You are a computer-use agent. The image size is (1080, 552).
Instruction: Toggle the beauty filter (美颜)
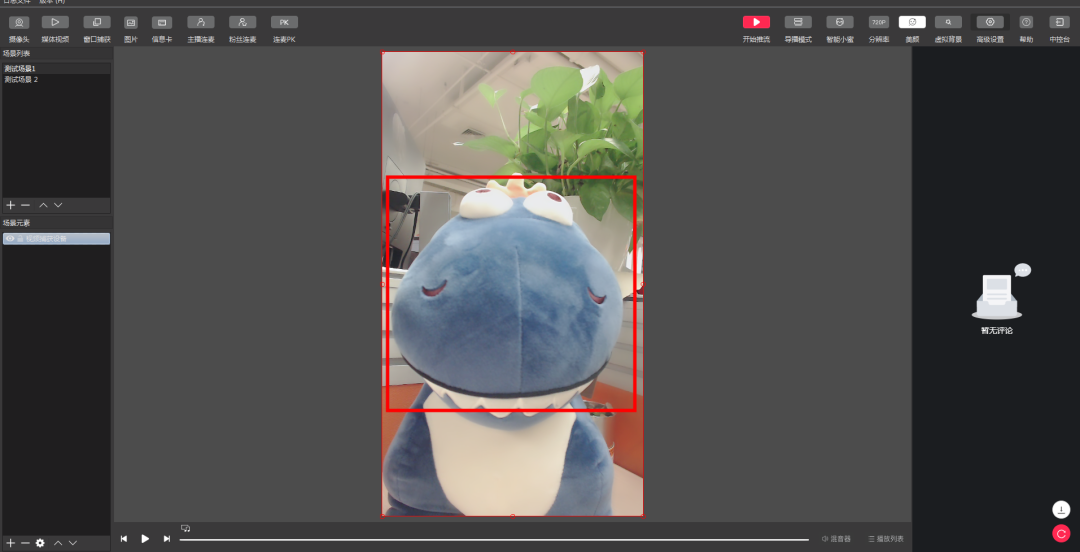(912, 29)
